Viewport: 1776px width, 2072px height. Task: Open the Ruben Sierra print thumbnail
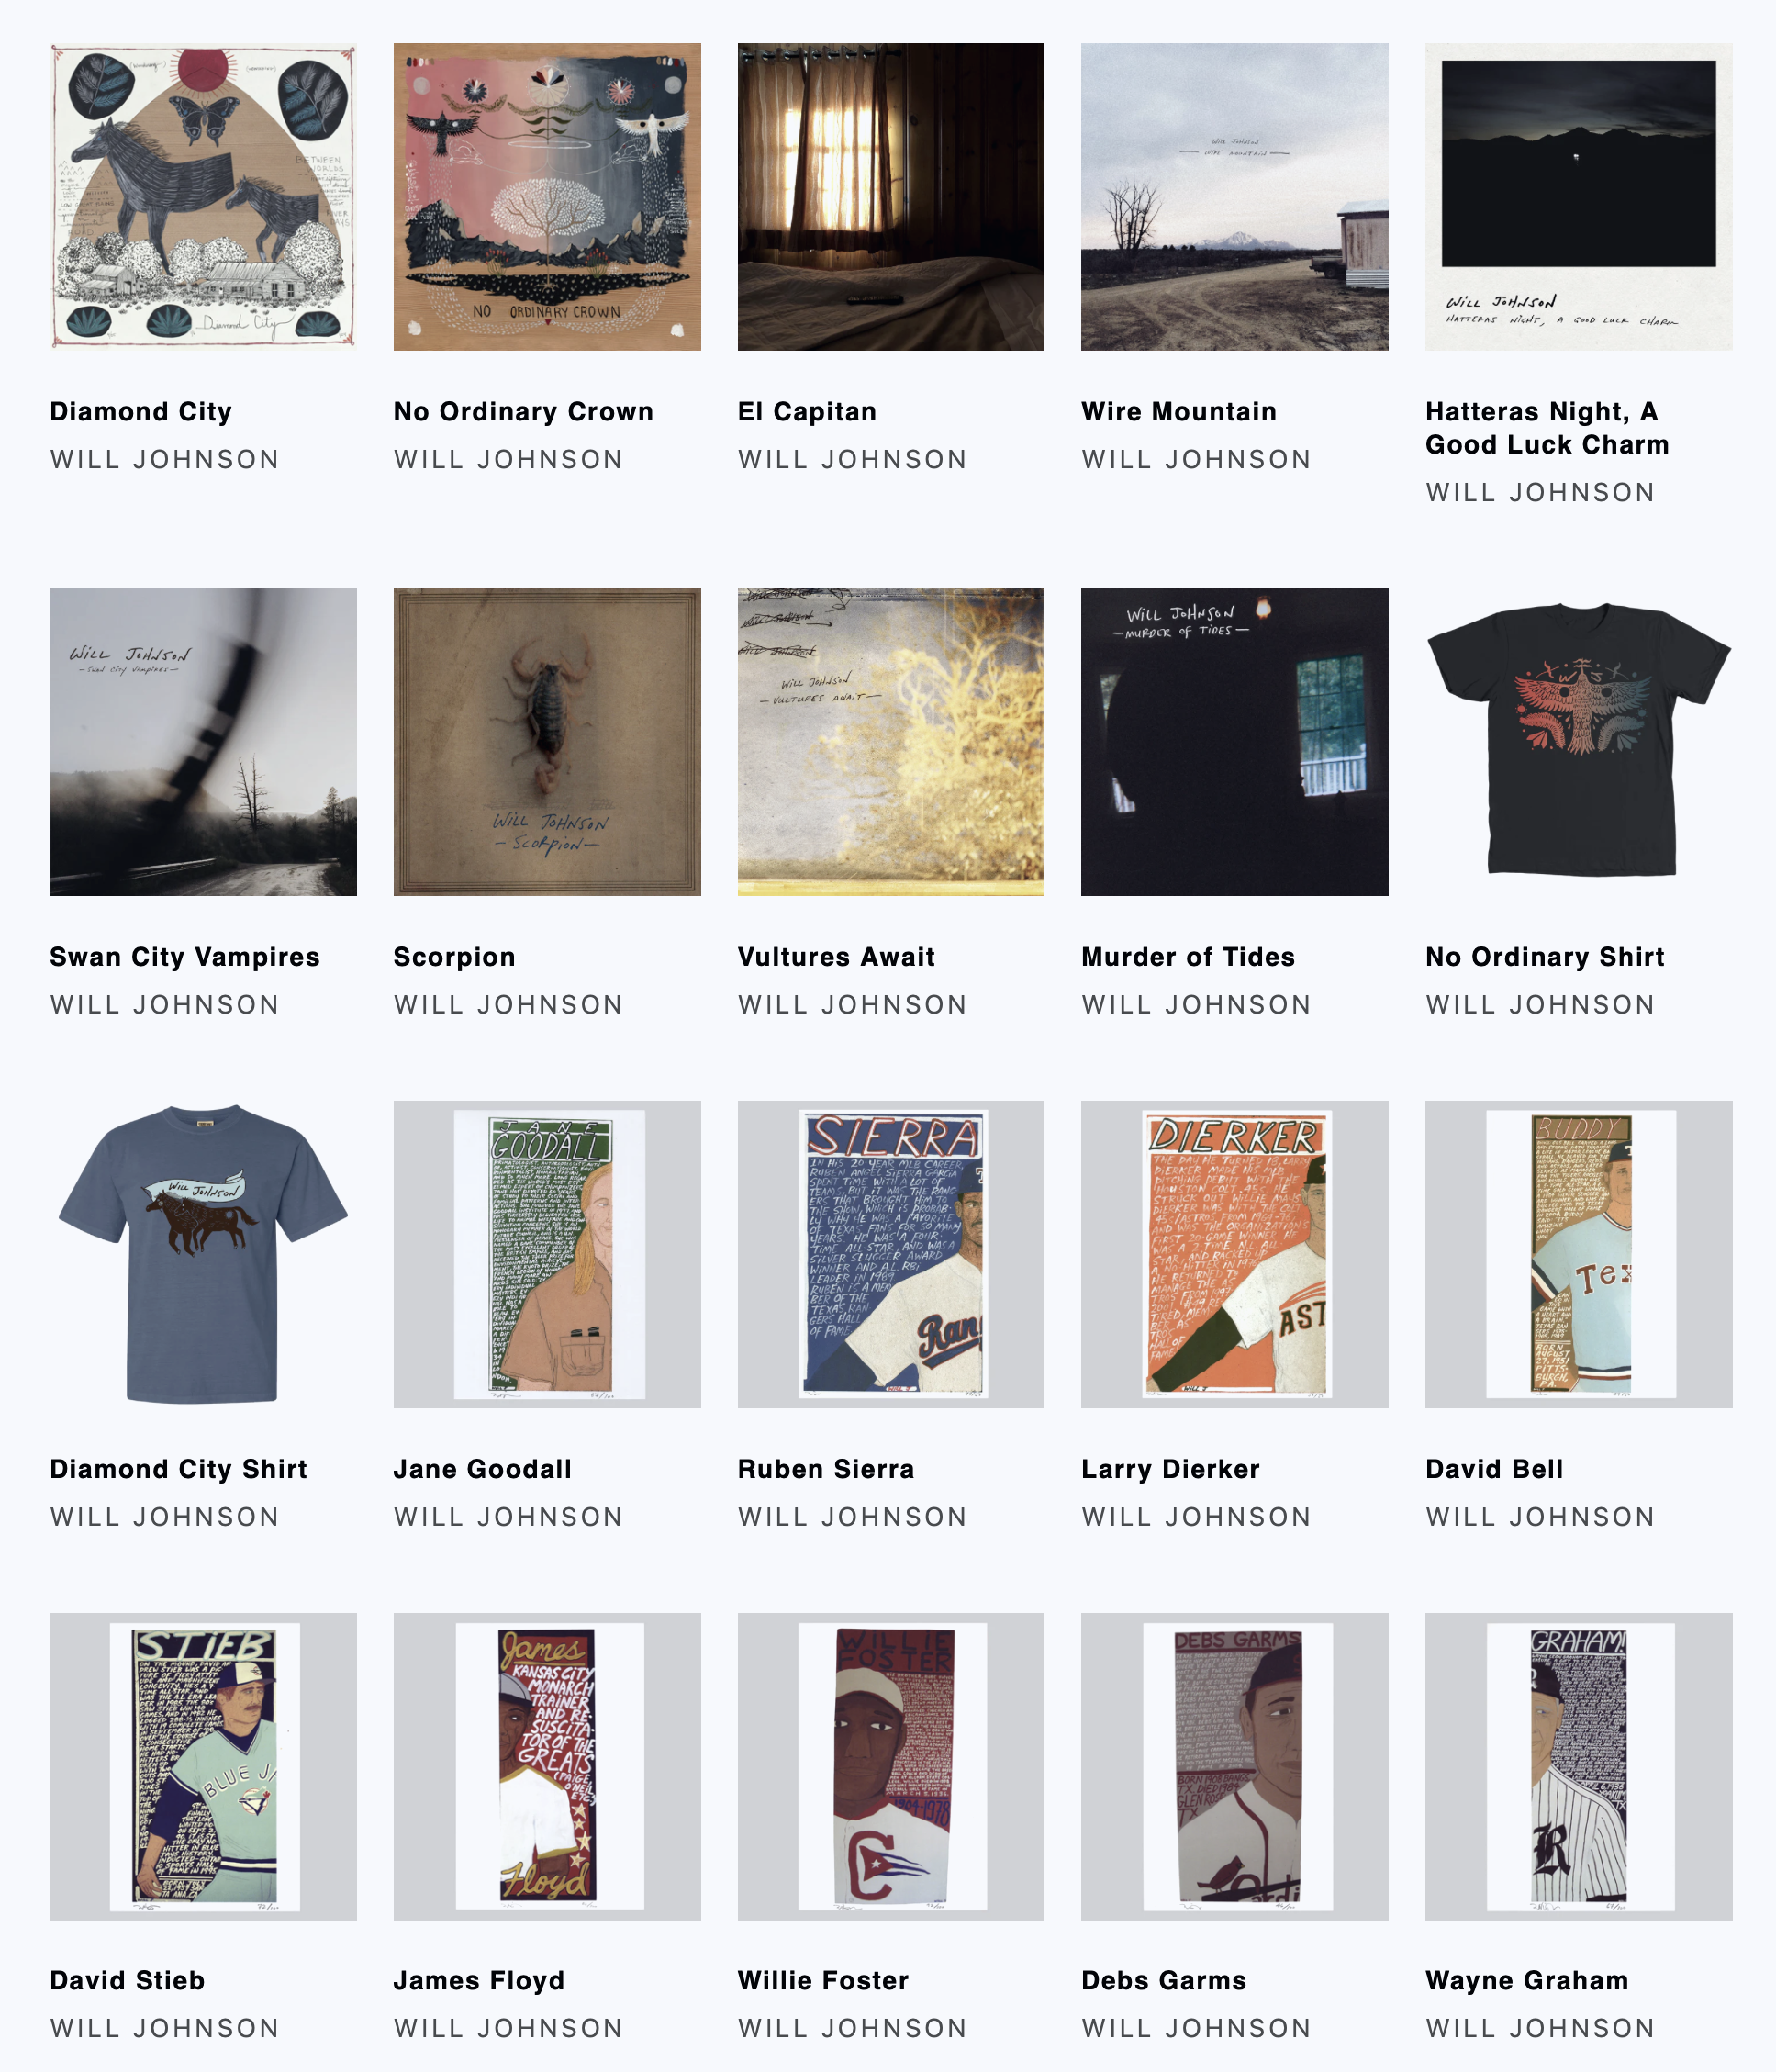click(x=891, y=1254)
